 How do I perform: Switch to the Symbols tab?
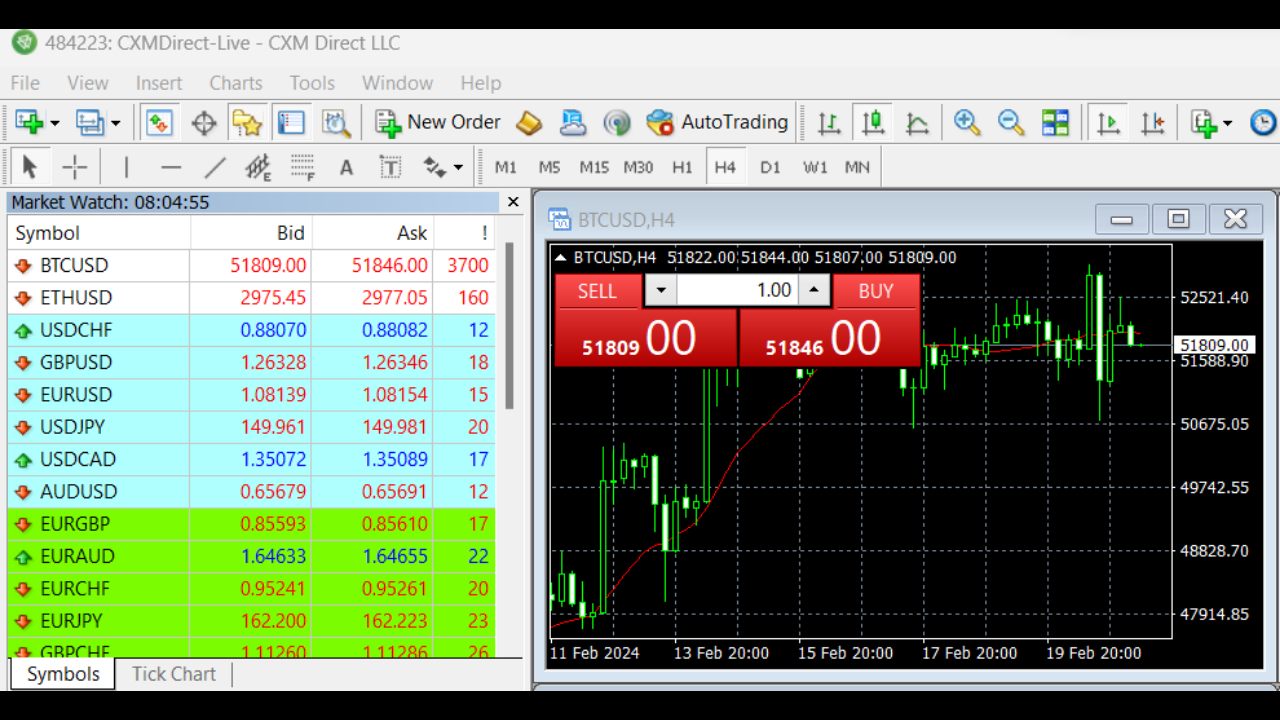[63, 674]
